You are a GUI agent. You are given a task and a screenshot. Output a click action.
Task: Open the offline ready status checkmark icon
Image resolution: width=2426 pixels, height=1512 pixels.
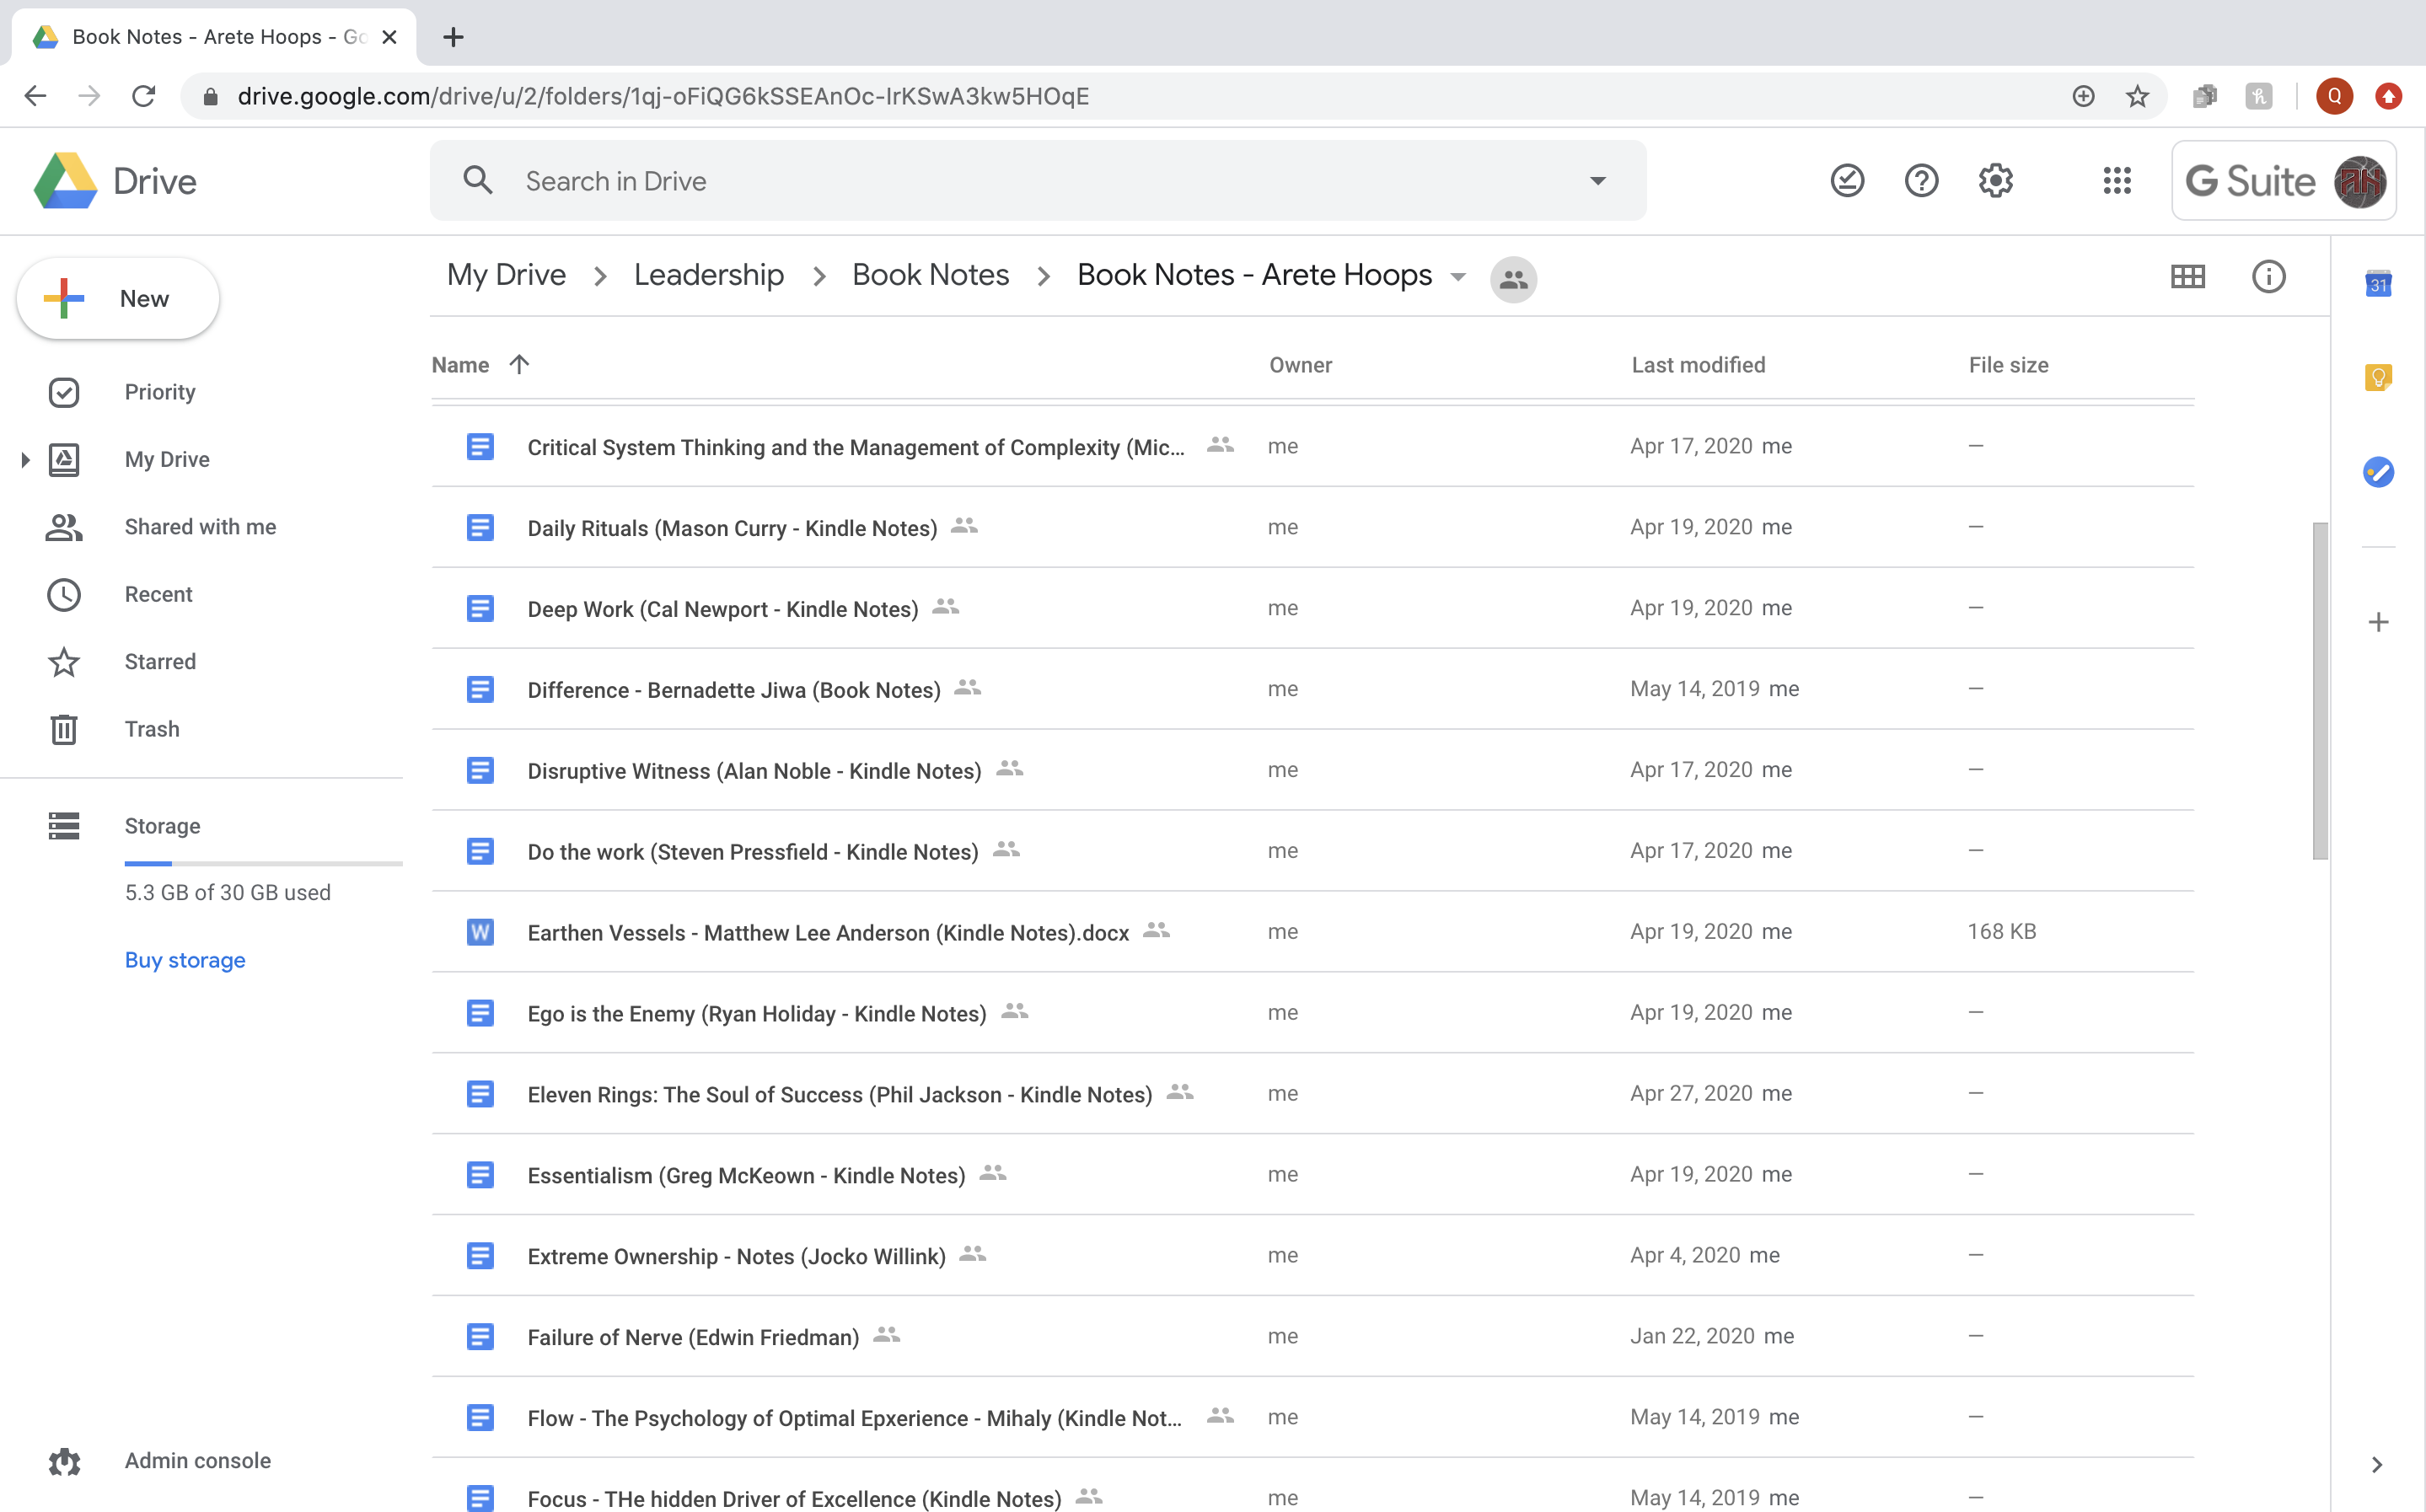(x=1847, y=181)
